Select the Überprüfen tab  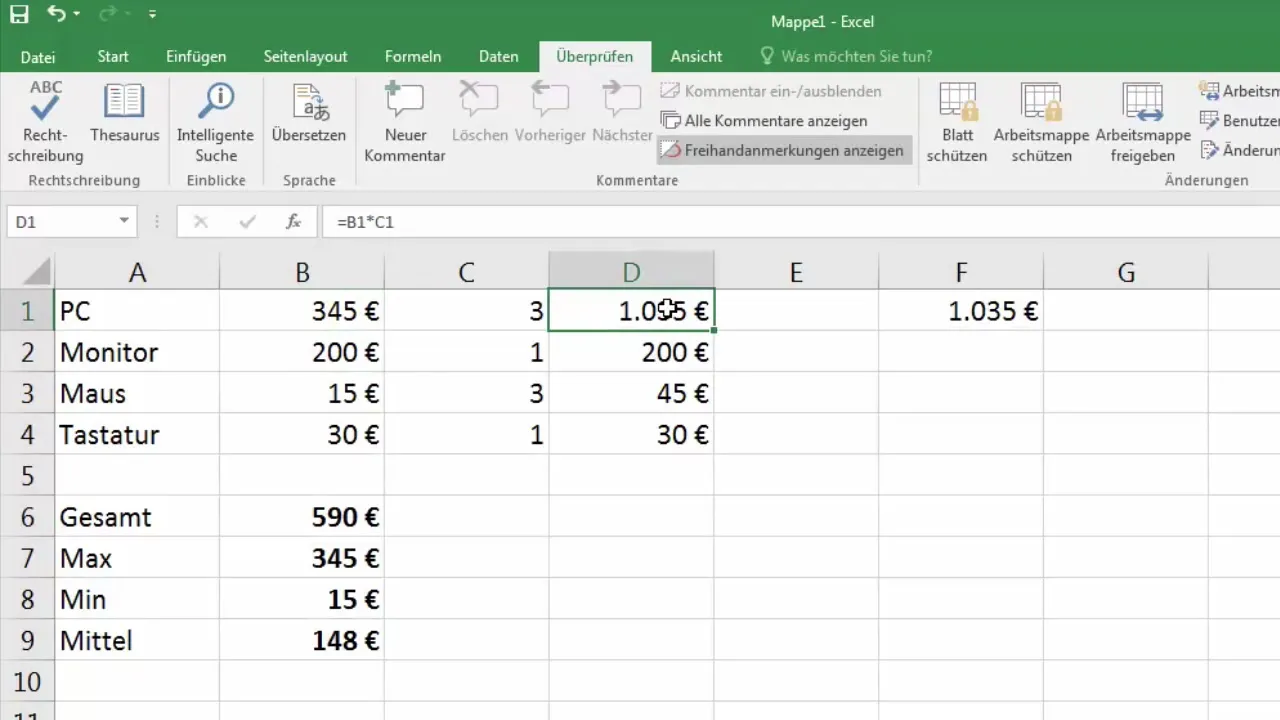click(595, 57)
